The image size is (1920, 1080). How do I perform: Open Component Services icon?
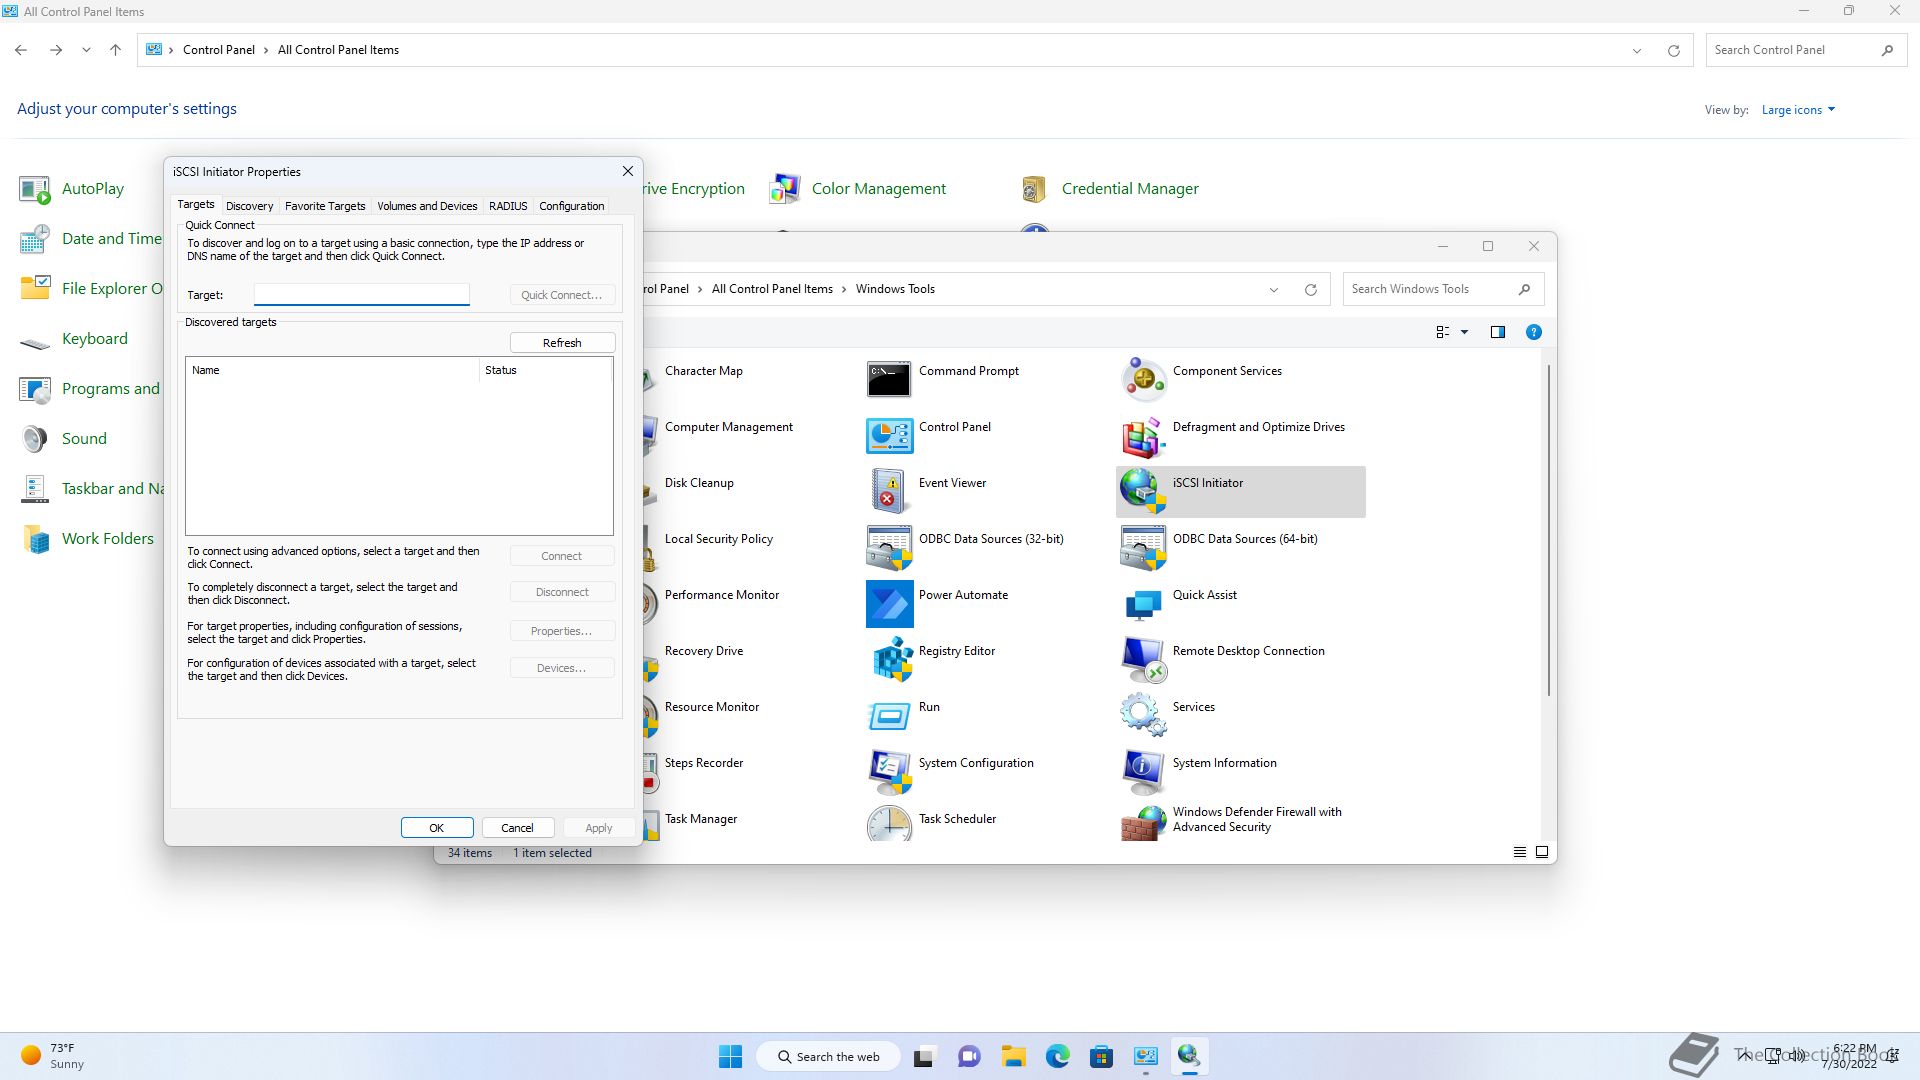1143,380
